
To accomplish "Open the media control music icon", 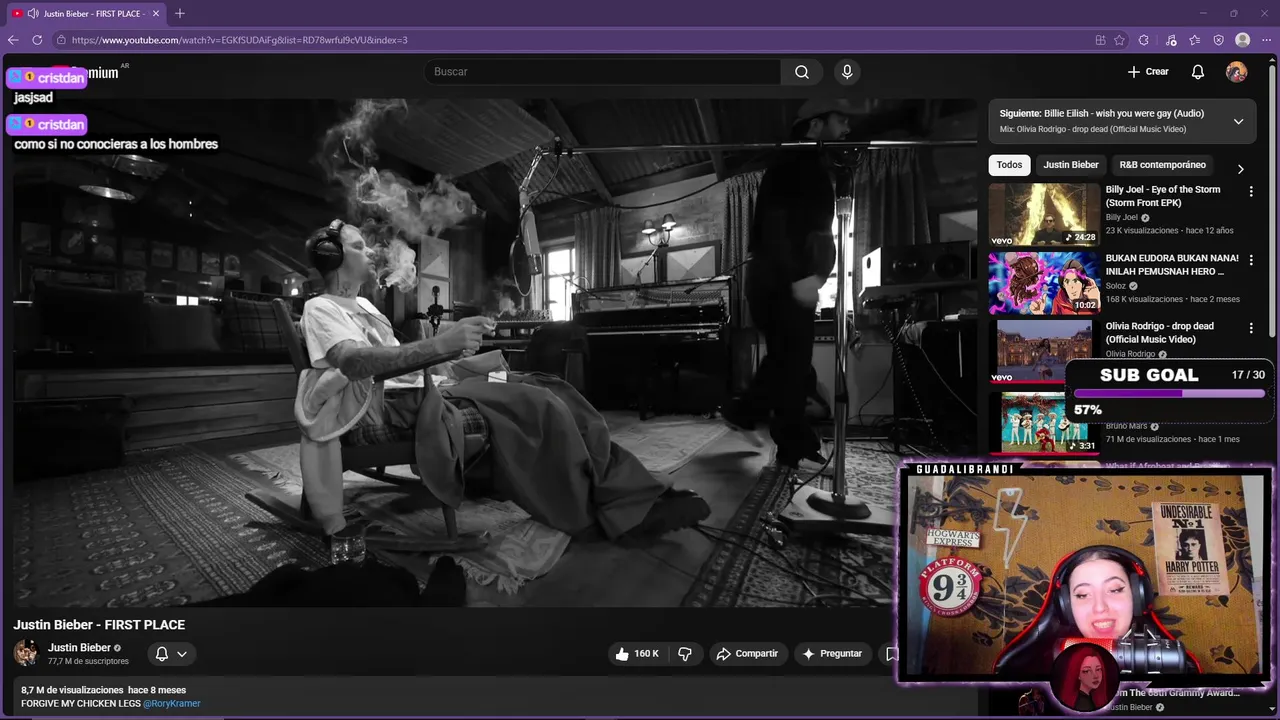I will click(x=1171, y=40).
